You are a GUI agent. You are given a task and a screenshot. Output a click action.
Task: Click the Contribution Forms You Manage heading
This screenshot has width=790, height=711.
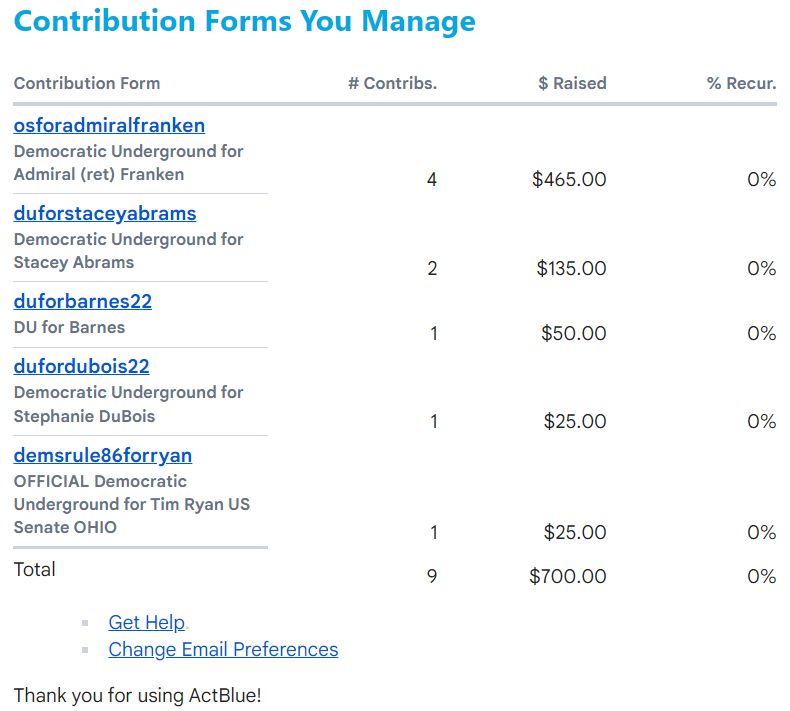point(244,21)
